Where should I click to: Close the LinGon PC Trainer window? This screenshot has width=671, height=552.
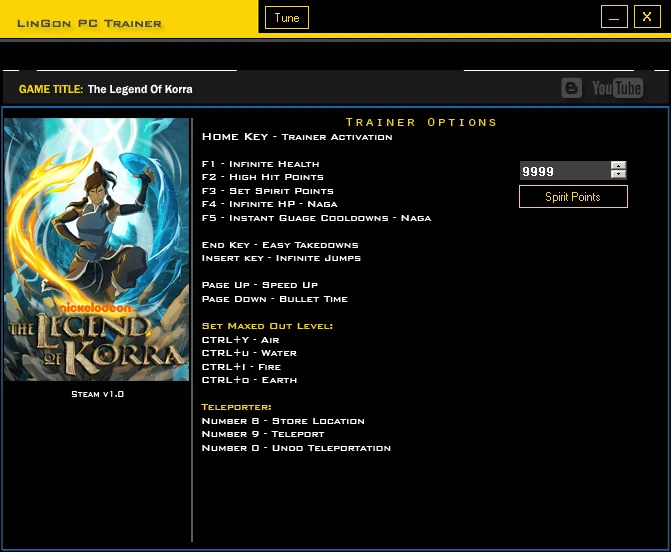(x=647, y=17)
